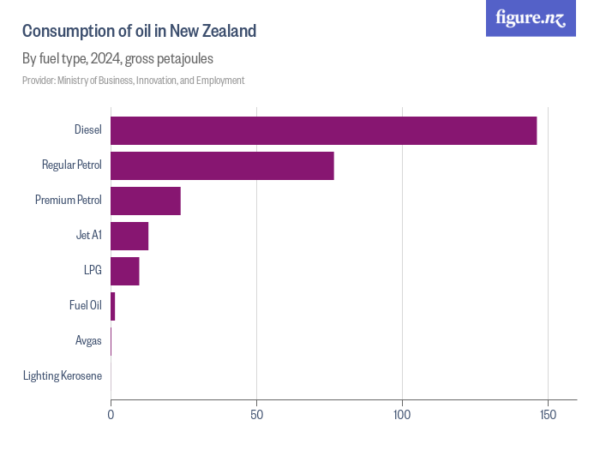Click the 150 x-axis tick label
Viewport: 600px width, 450px height.
[x=548, y=415]
